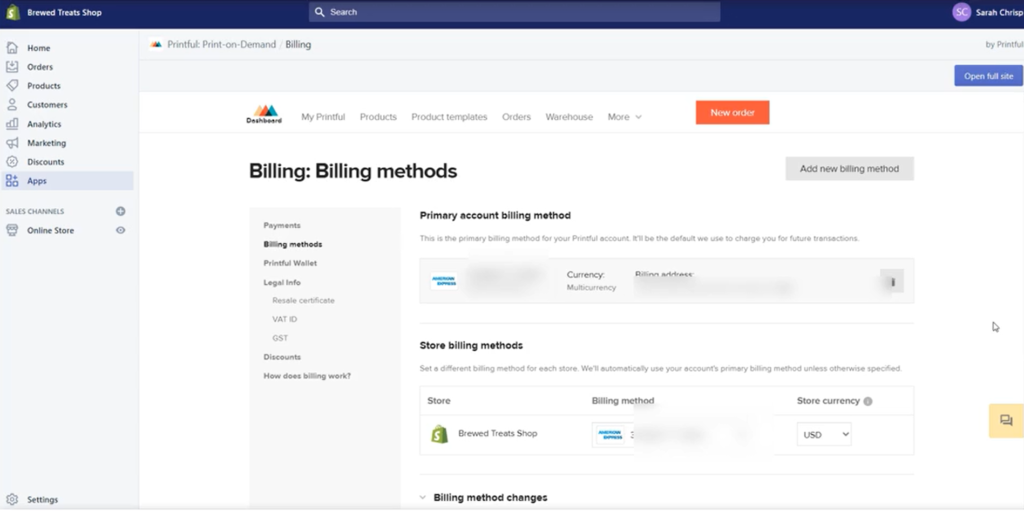This screenshot has width=1024, height=512.
Task: Open Discounts in billing sidebar
Action: coord(282,357)
